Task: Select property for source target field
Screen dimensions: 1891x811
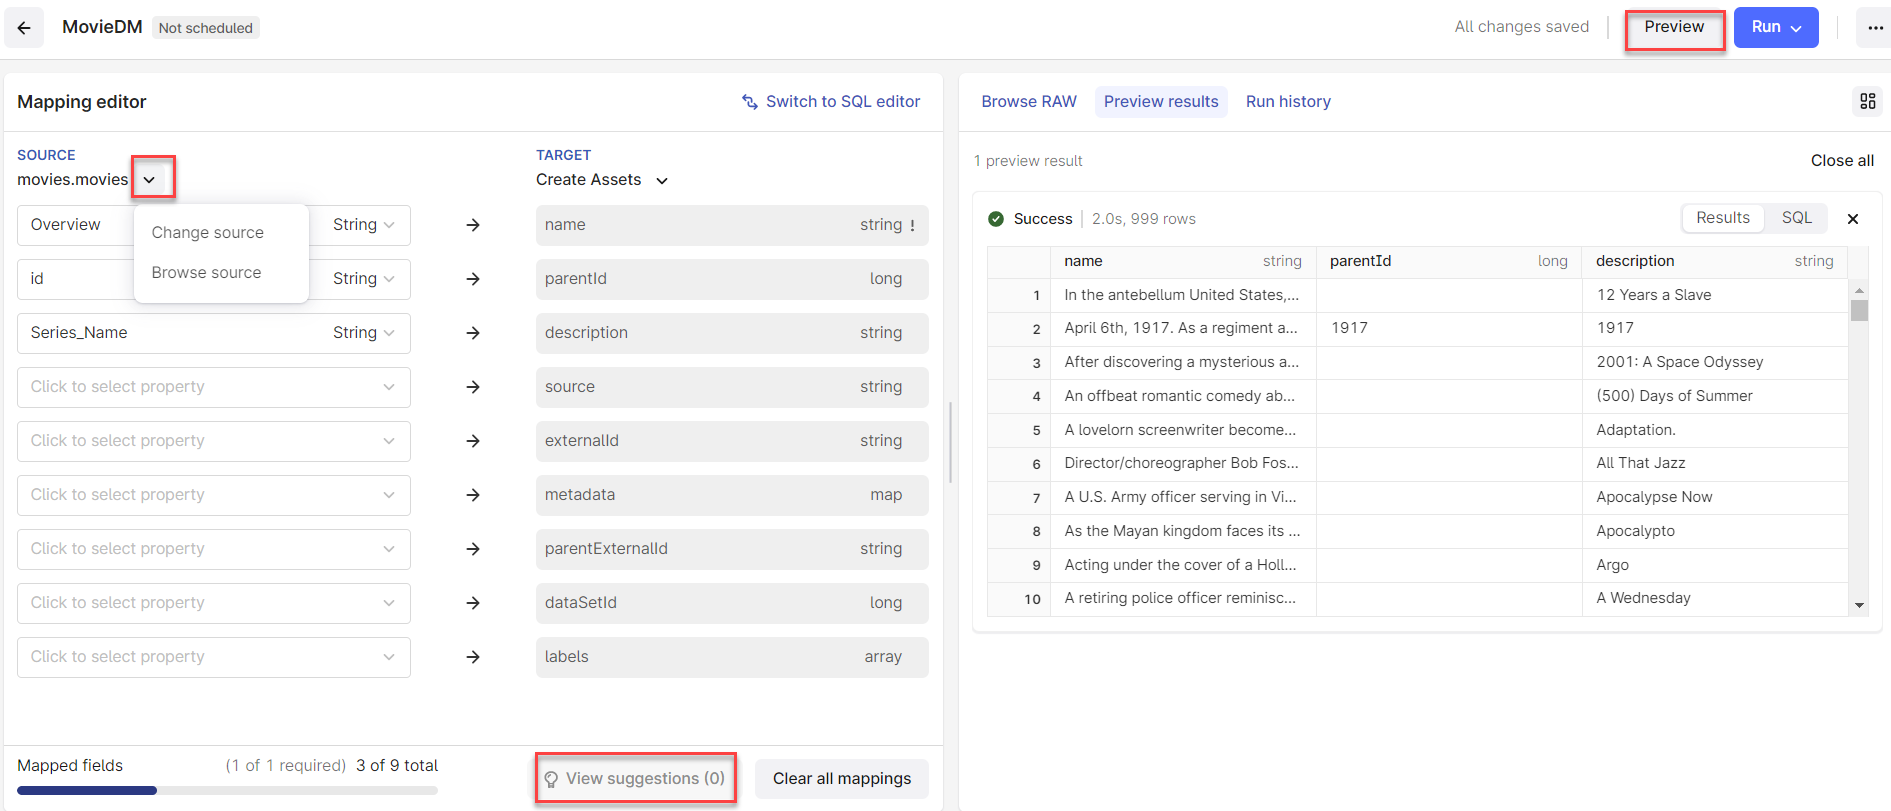Action: [214, 387]
